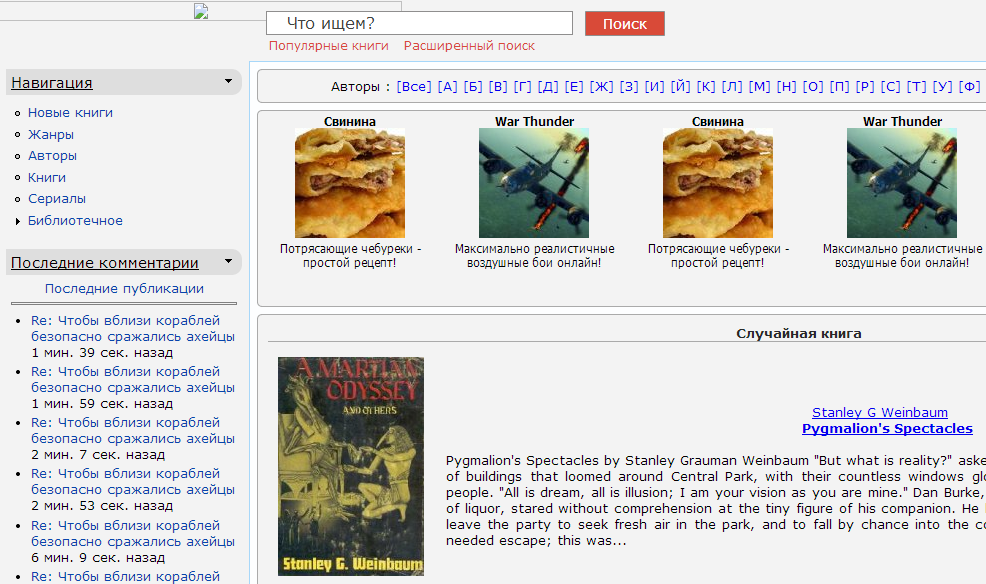Collapse the Навигация panel arrow
Screen dimensions: 986x584
228,81
